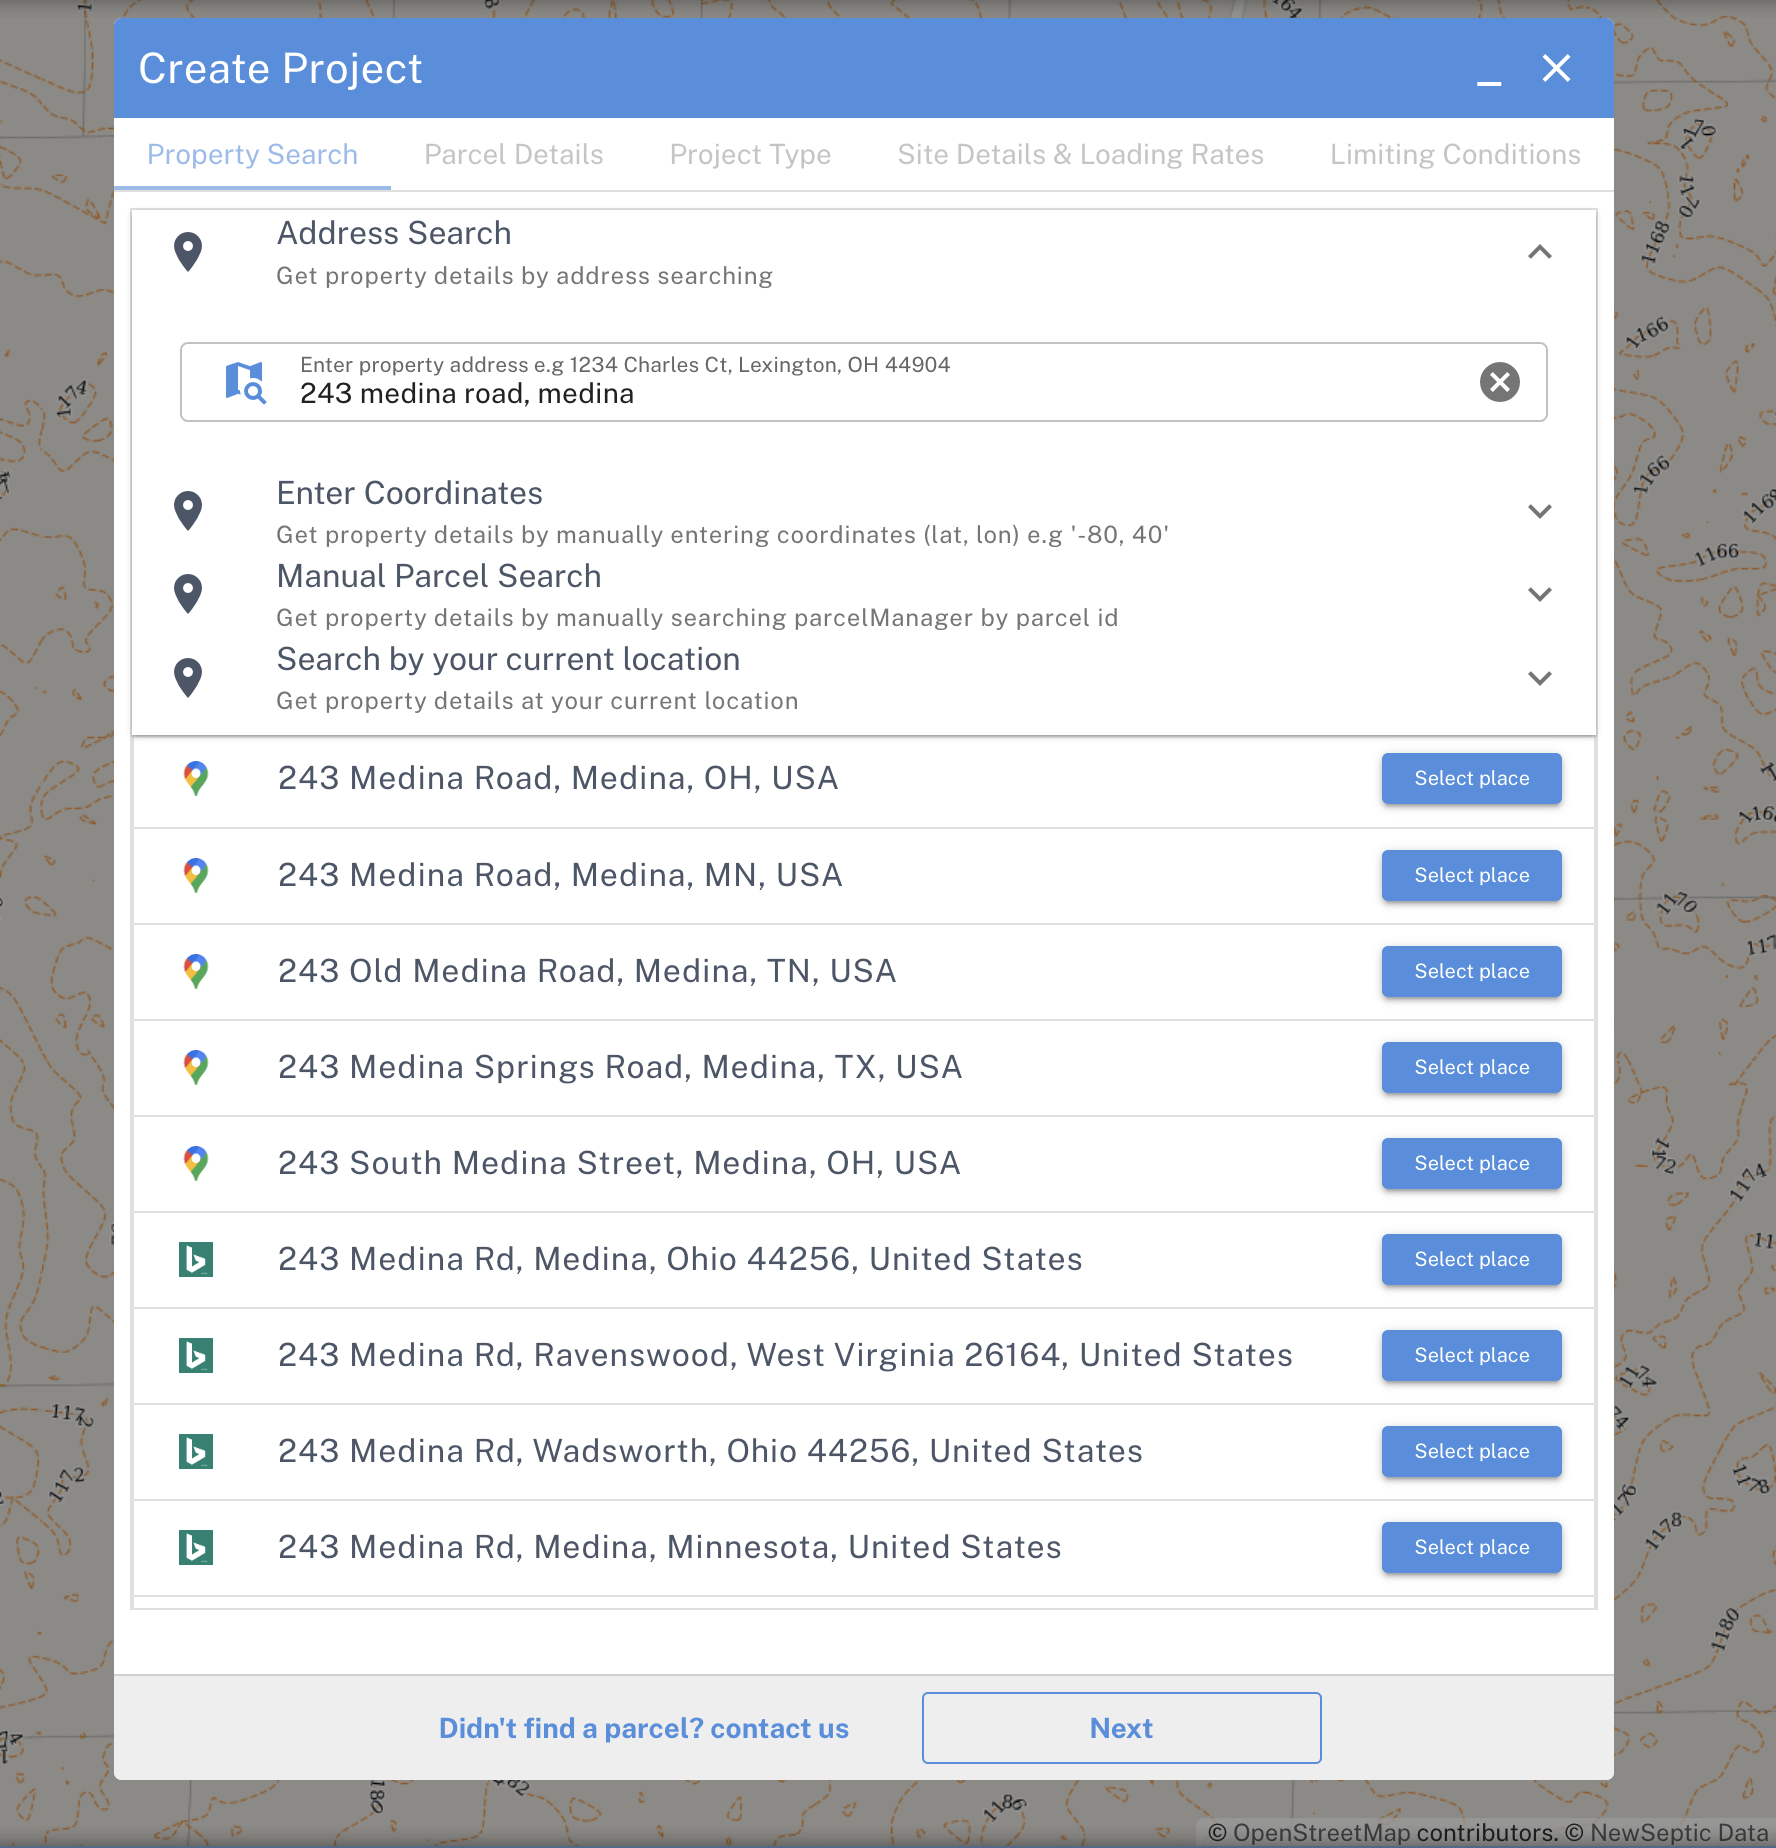Click the Manual Parcel Search pin icon

click(188, 594)
